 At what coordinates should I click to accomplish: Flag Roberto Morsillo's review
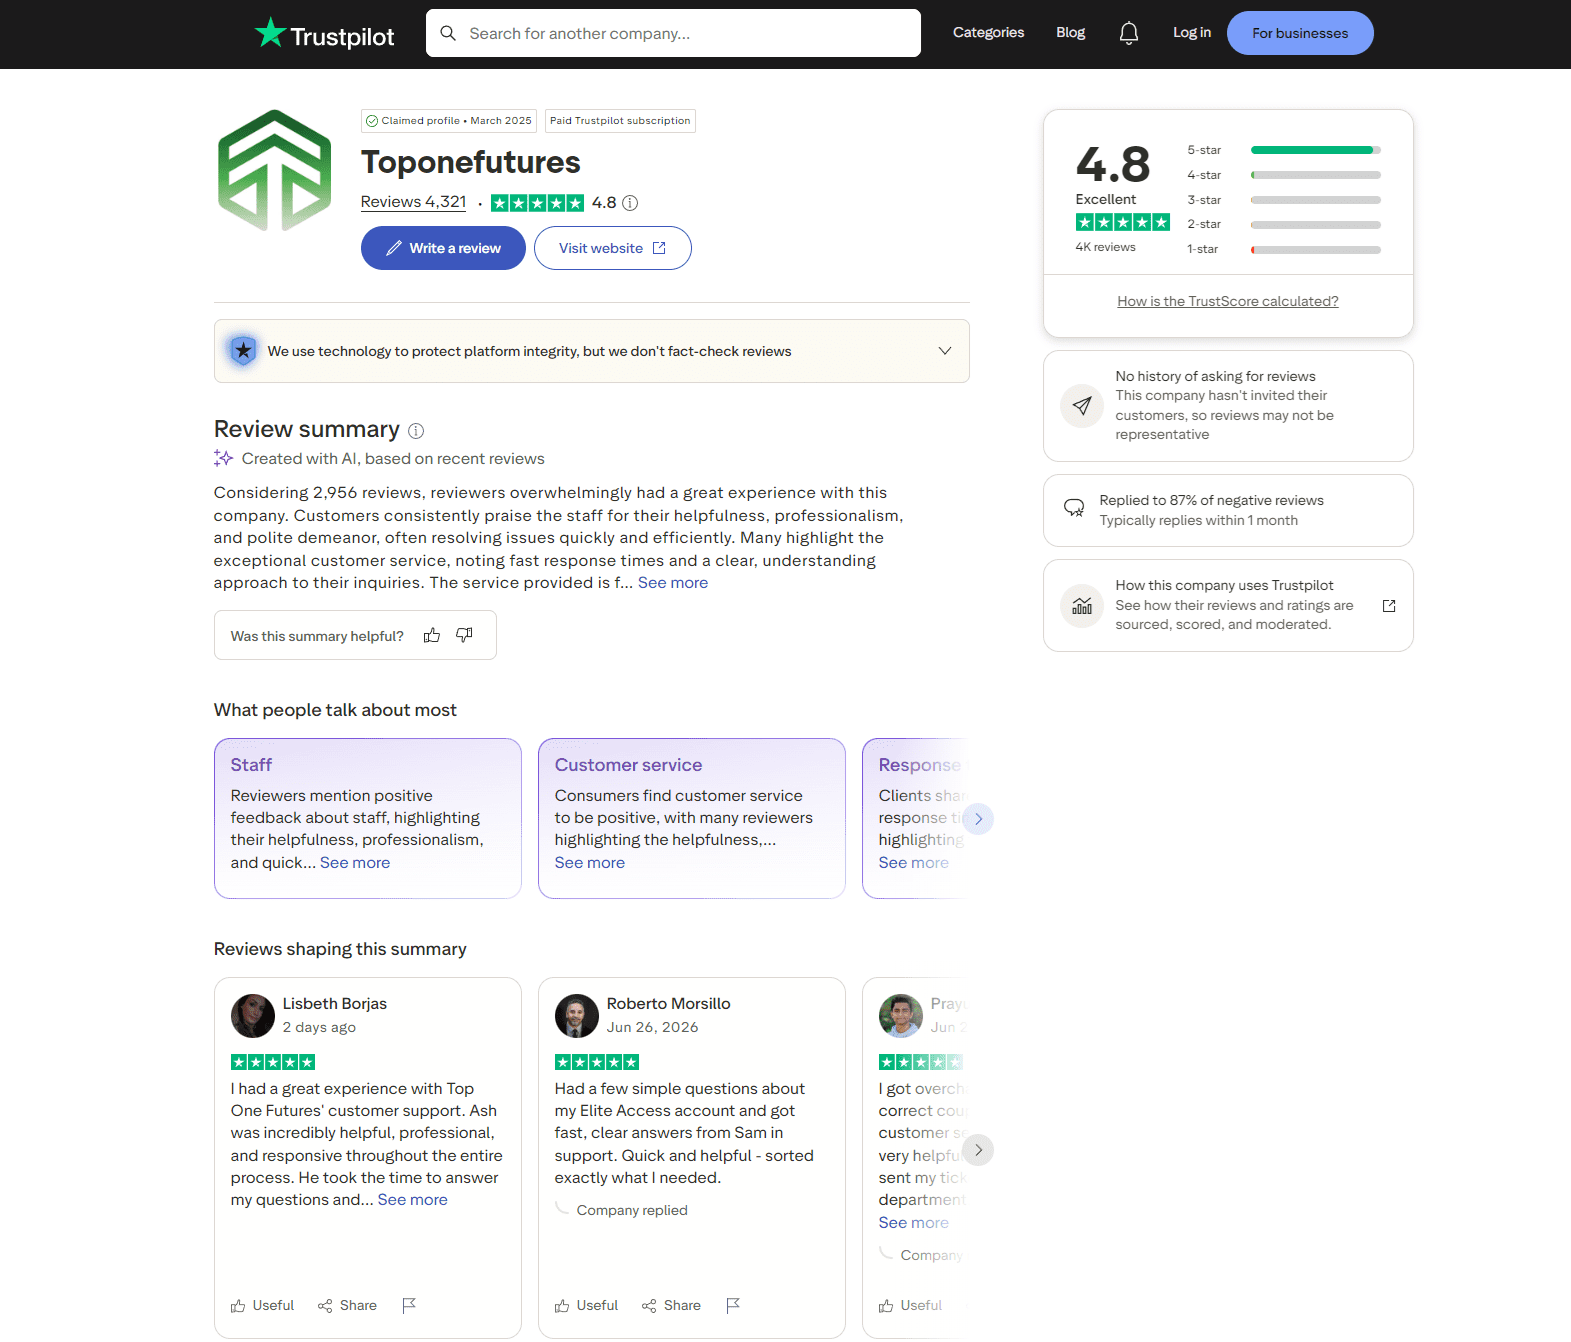pos(733,1305)
